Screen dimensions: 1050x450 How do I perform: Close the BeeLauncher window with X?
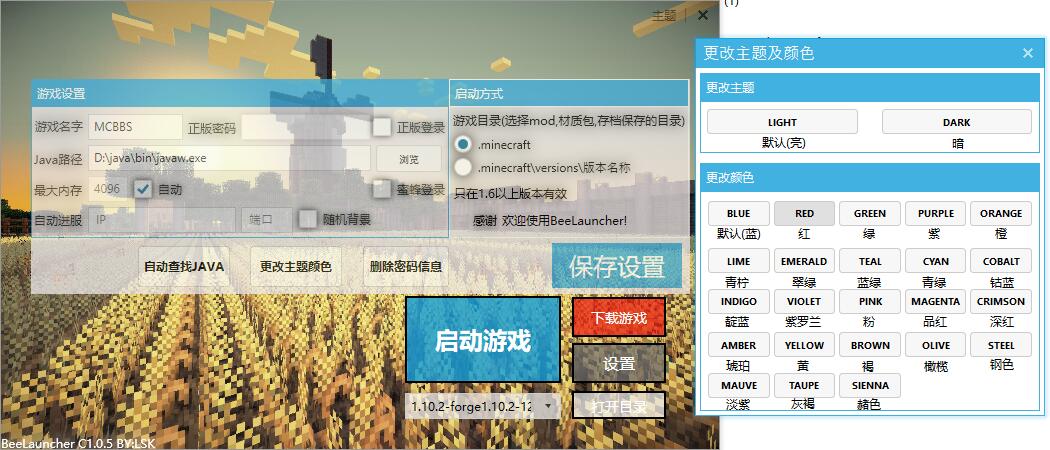pos(702,15)
